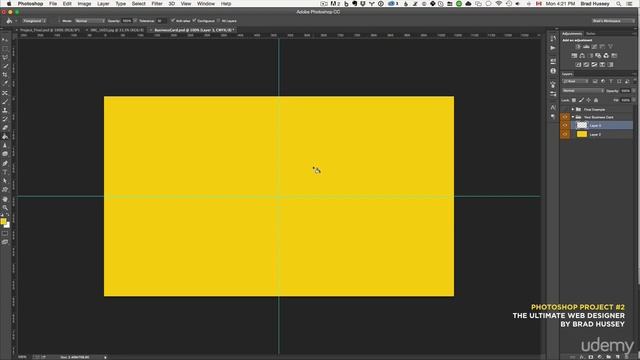Add a Color Balance adjustment
This screenshot has height=360, width=640.
tap(582, 56)
